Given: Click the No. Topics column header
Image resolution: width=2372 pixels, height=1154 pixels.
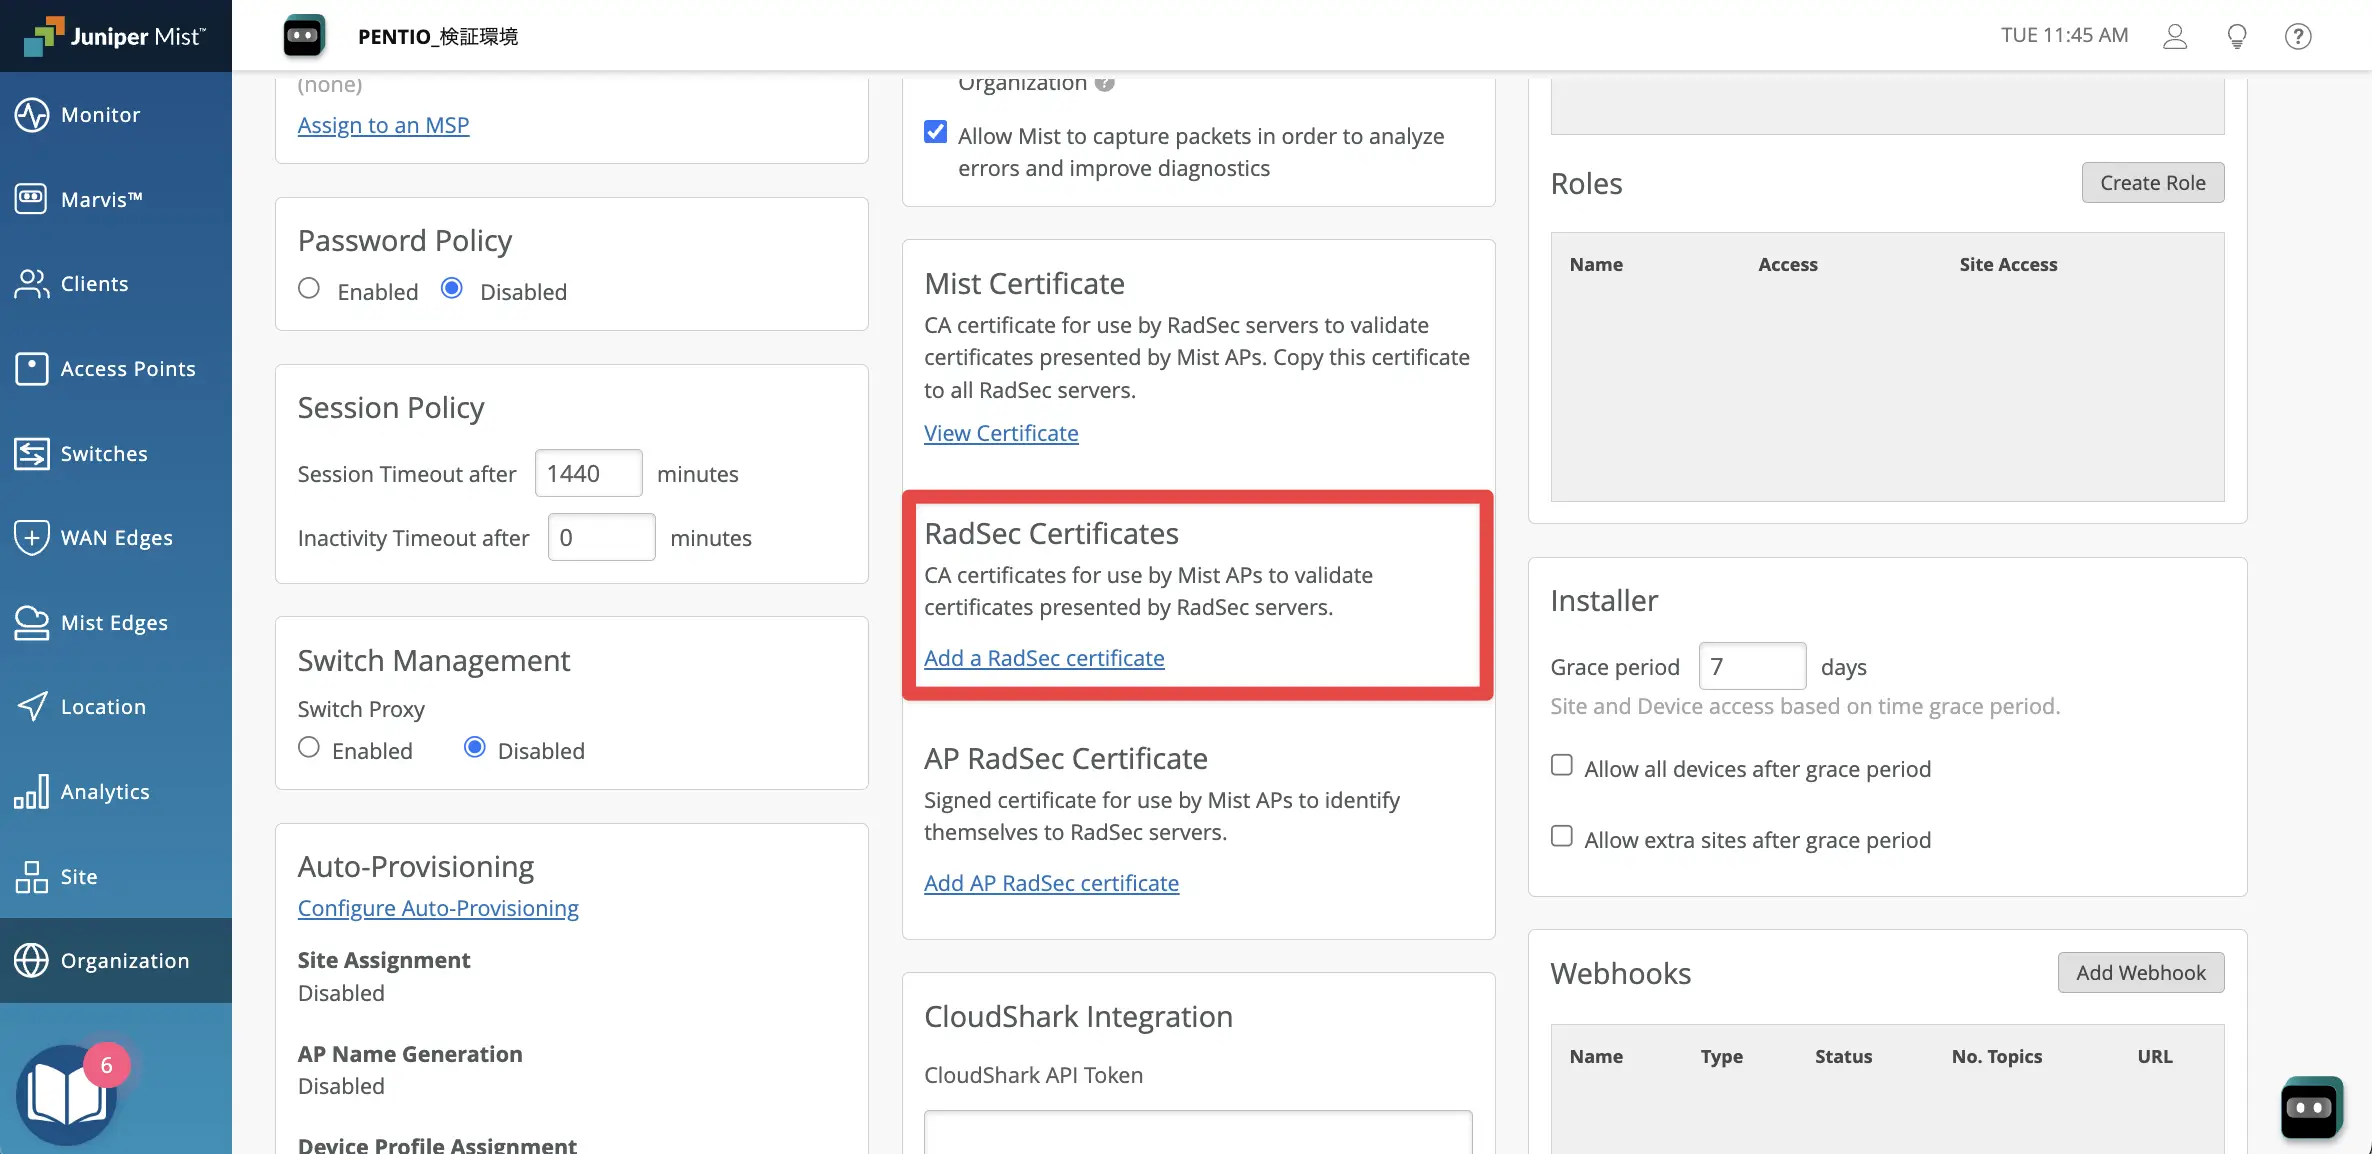Looking at the screenshot, I should click(x=1996, y=1056).
